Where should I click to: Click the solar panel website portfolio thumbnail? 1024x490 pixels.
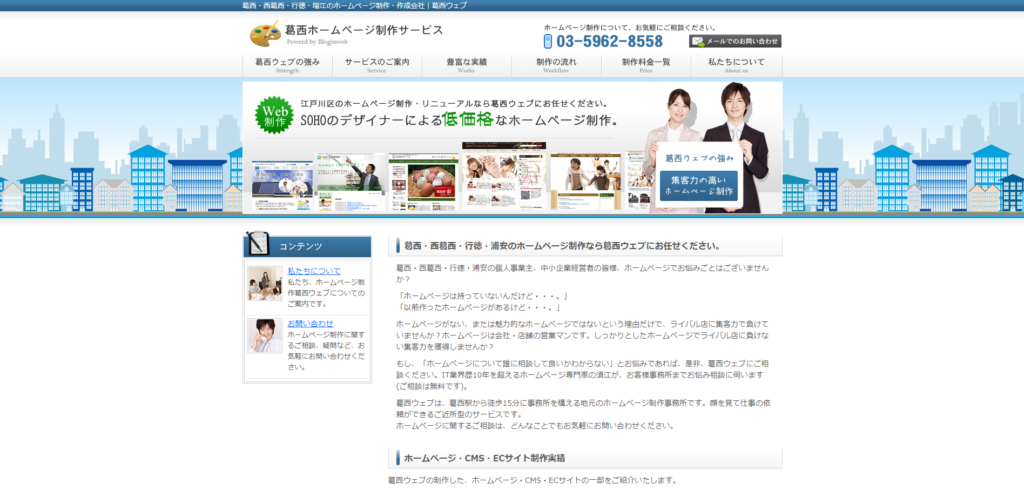(x=278, y=183)
